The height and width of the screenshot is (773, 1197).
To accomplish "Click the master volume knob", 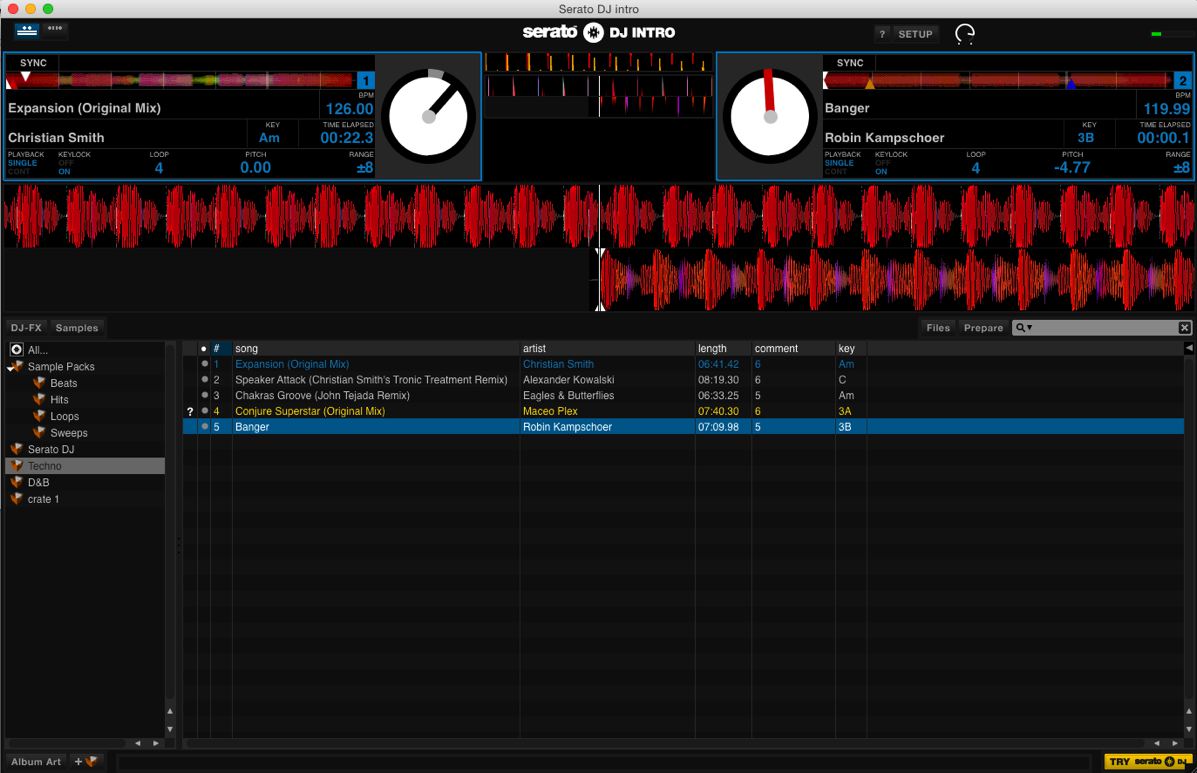I will pos(965,34).
